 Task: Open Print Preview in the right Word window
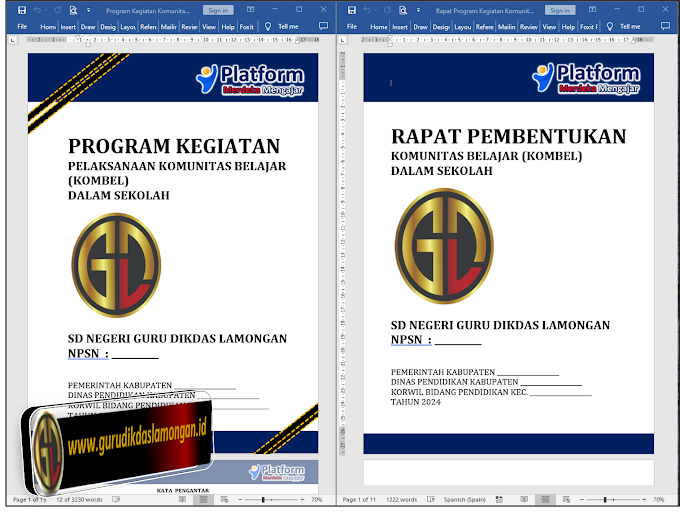click(403, 10)
